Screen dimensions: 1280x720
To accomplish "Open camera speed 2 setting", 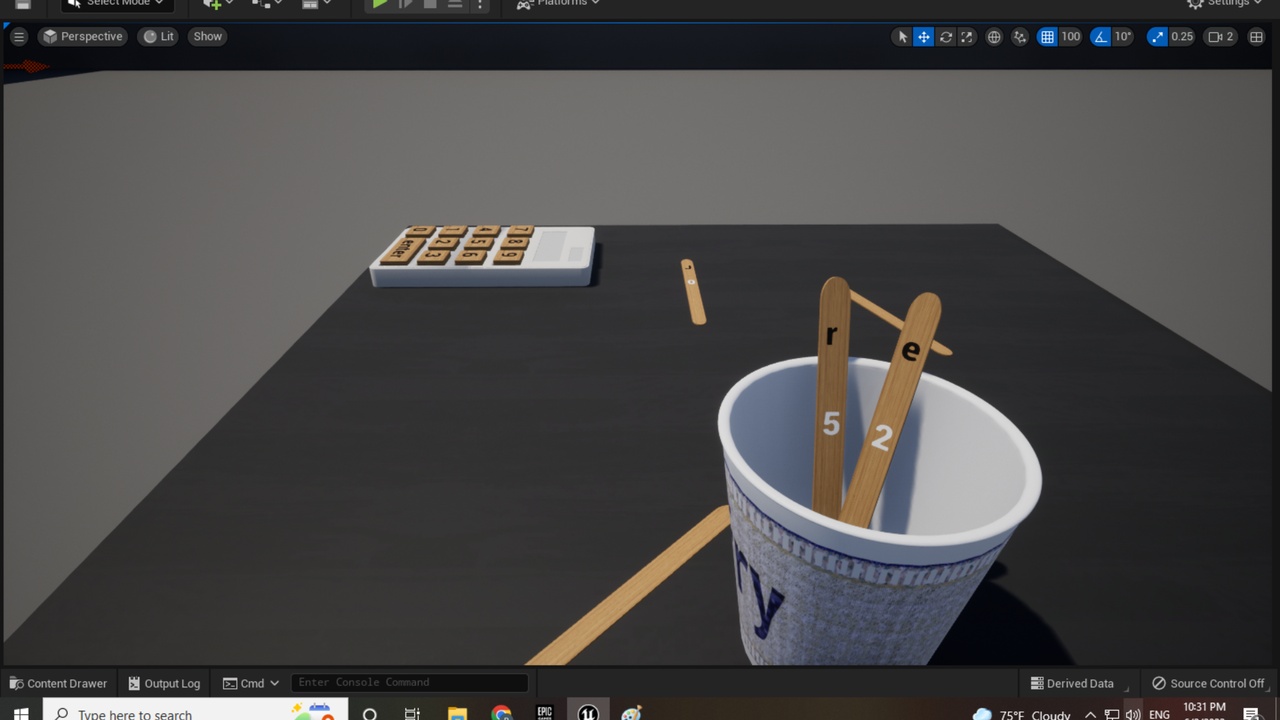I will tap(1221, 37).
